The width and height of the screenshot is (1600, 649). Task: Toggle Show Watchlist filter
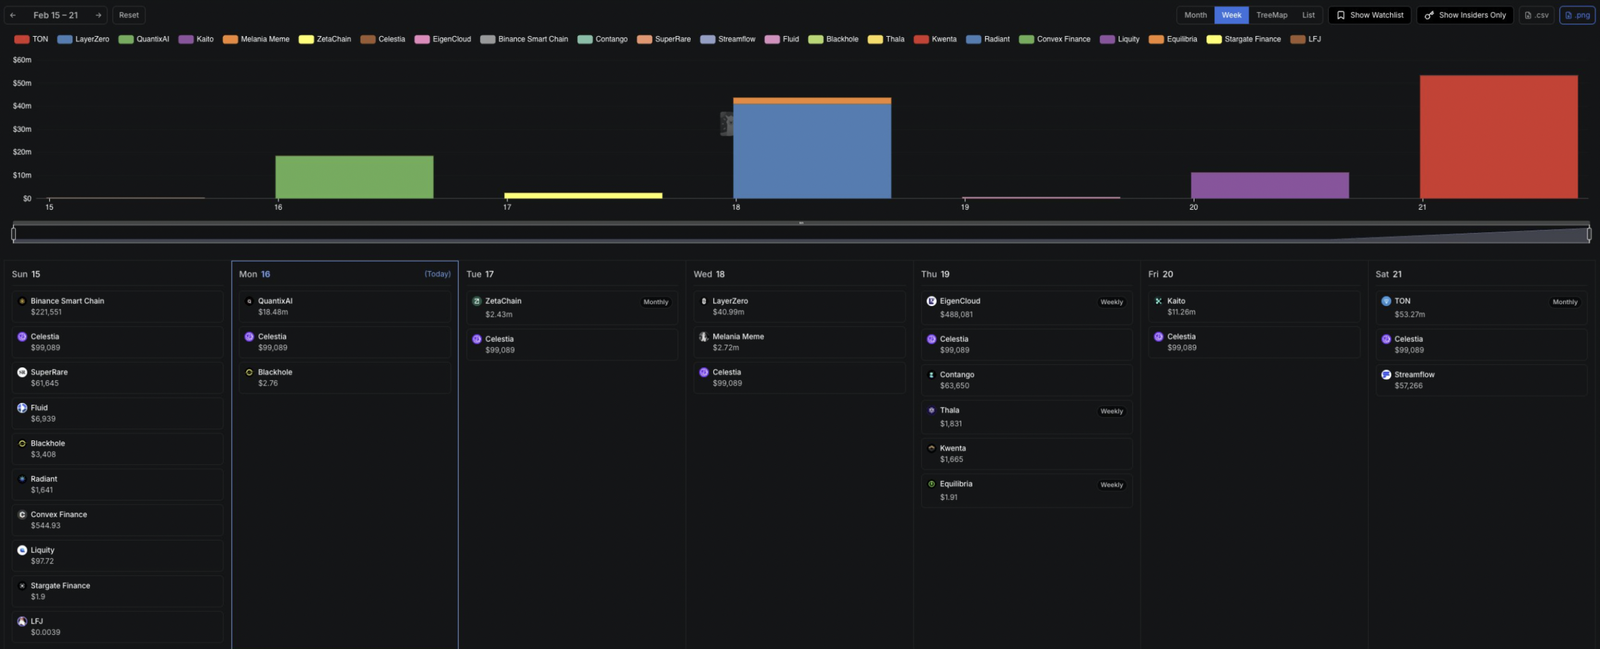1369,15
